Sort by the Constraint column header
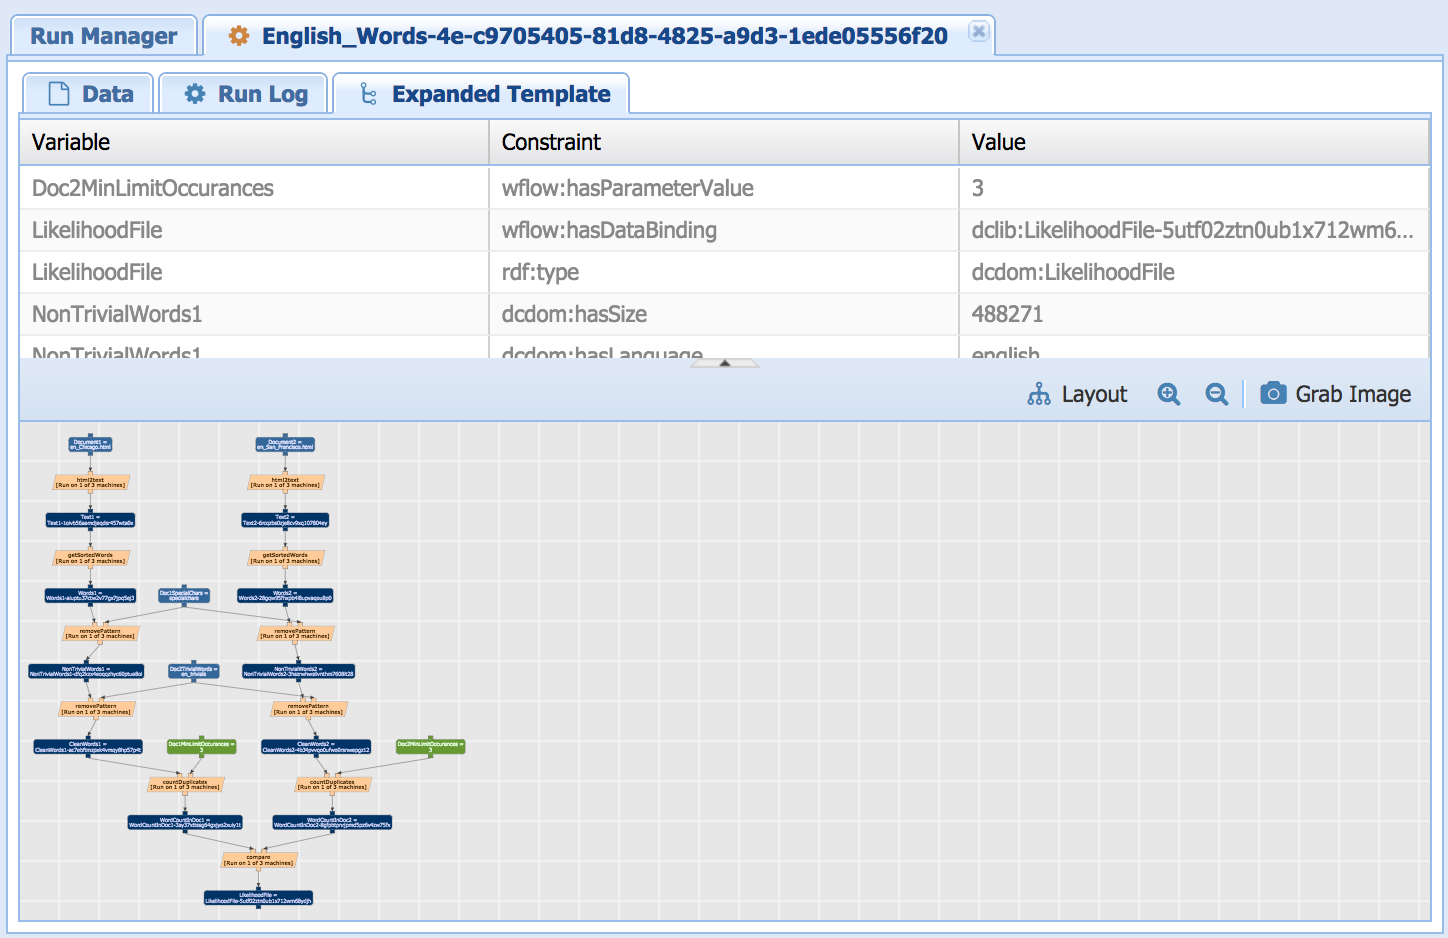Viewport: 1448px width, 938px height. 723,142
